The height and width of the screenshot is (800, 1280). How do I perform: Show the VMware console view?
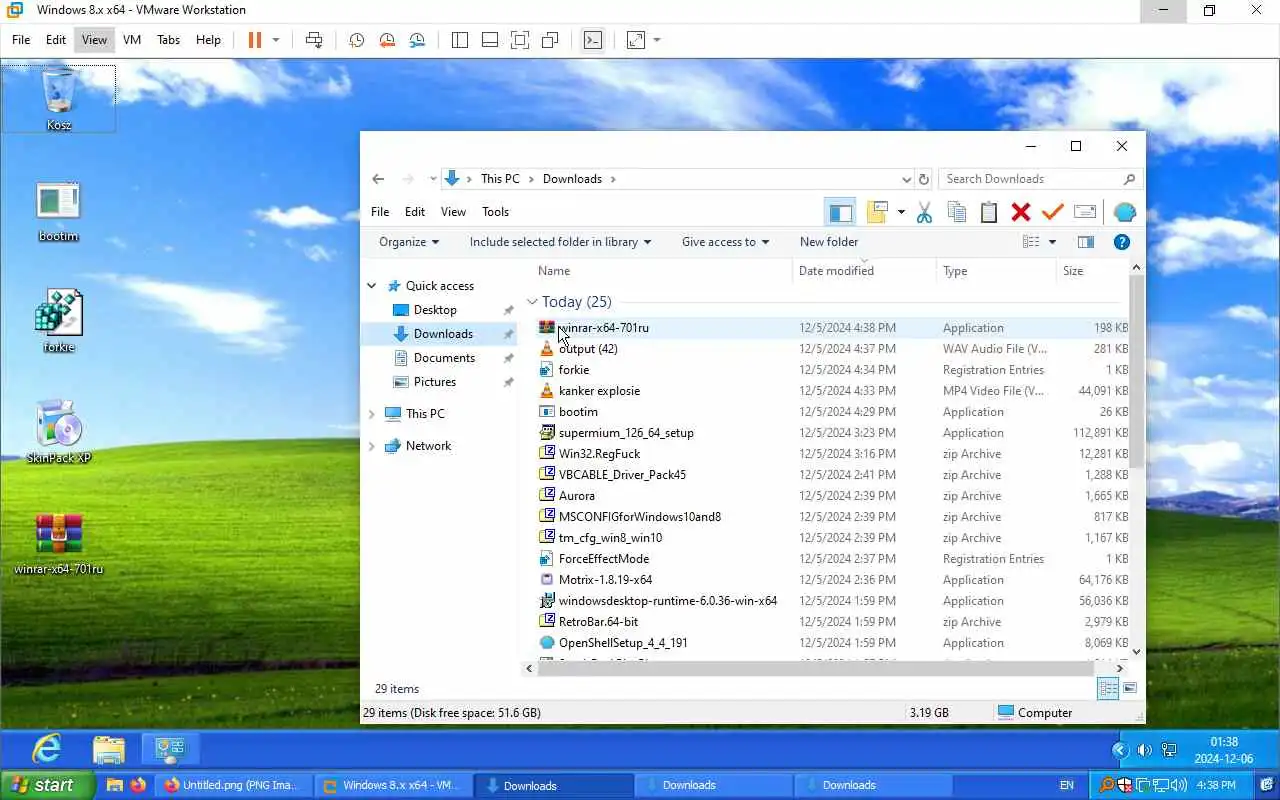point(593,40)
